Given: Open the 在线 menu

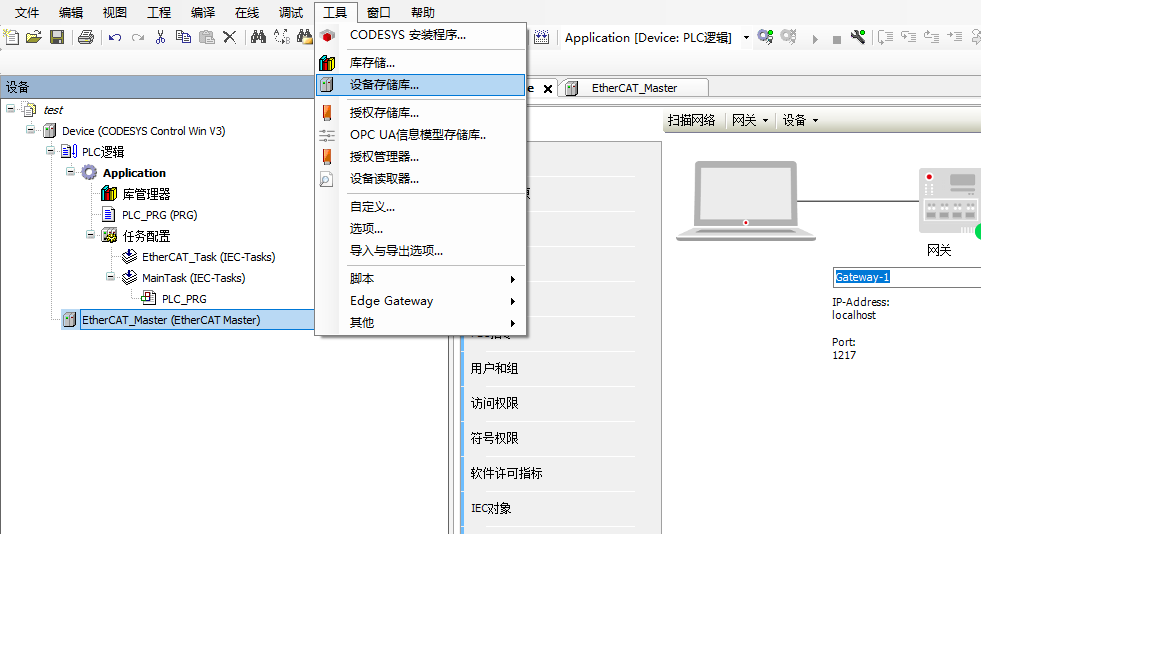Looking at the screenshot, I should (247, 12).
